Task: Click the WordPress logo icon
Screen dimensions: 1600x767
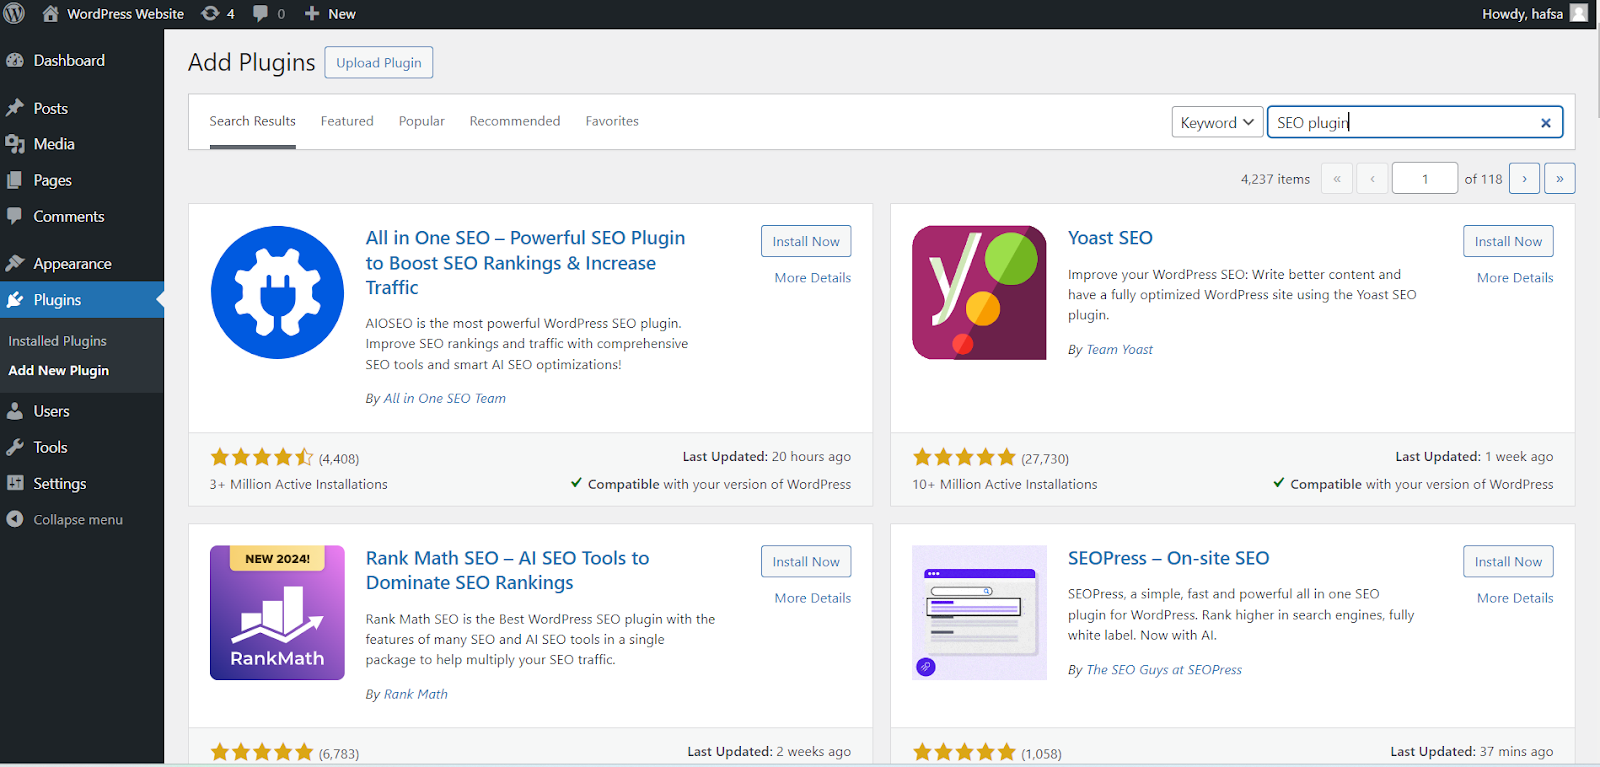Action: point(14,13)
